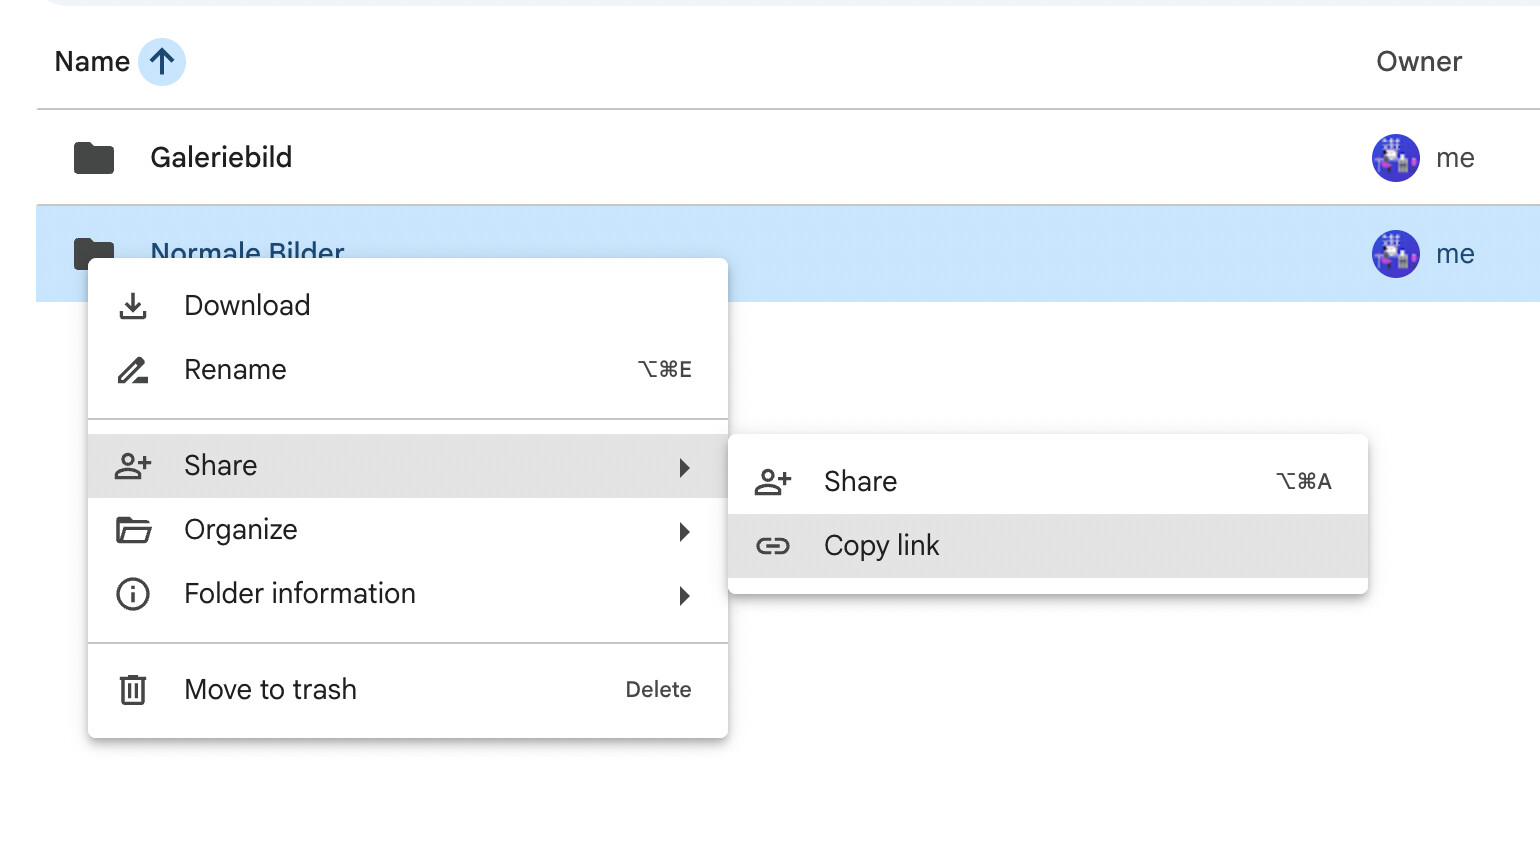Click the Rename pencil icon
Screen dimensions: 1540x852
(x=133, y=370)
